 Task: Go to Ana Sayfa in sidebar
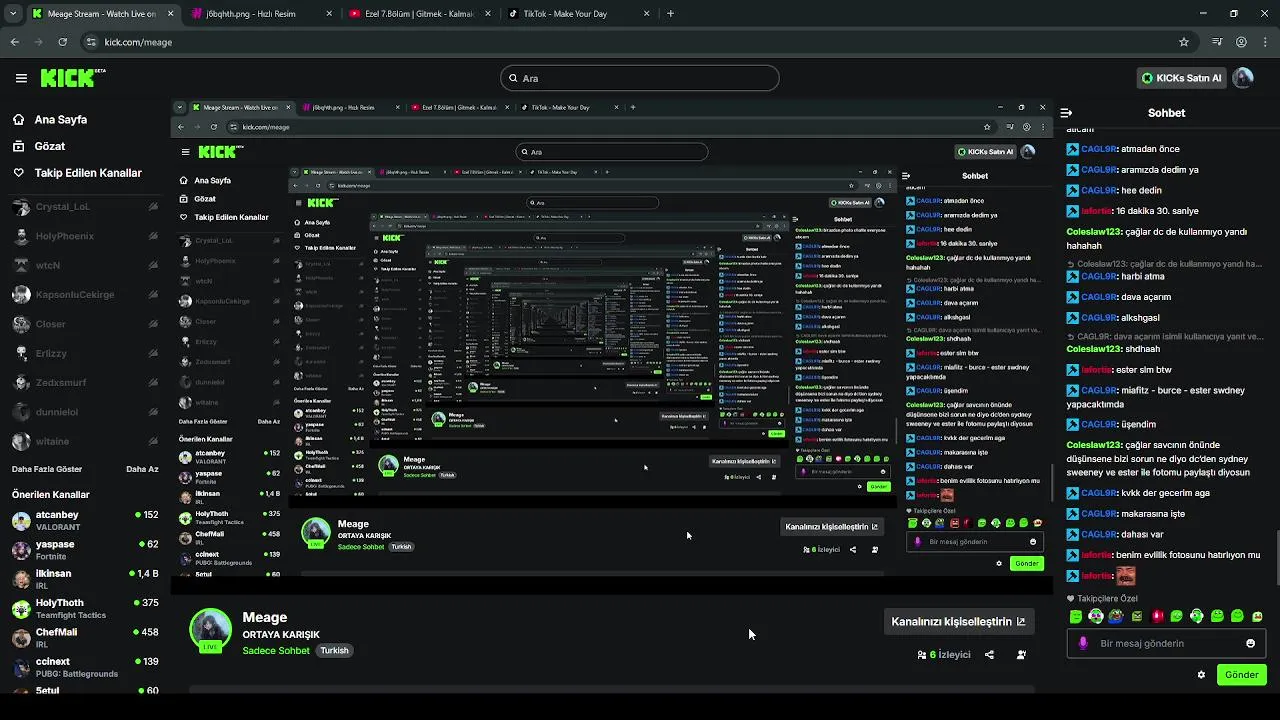(61, 119)
